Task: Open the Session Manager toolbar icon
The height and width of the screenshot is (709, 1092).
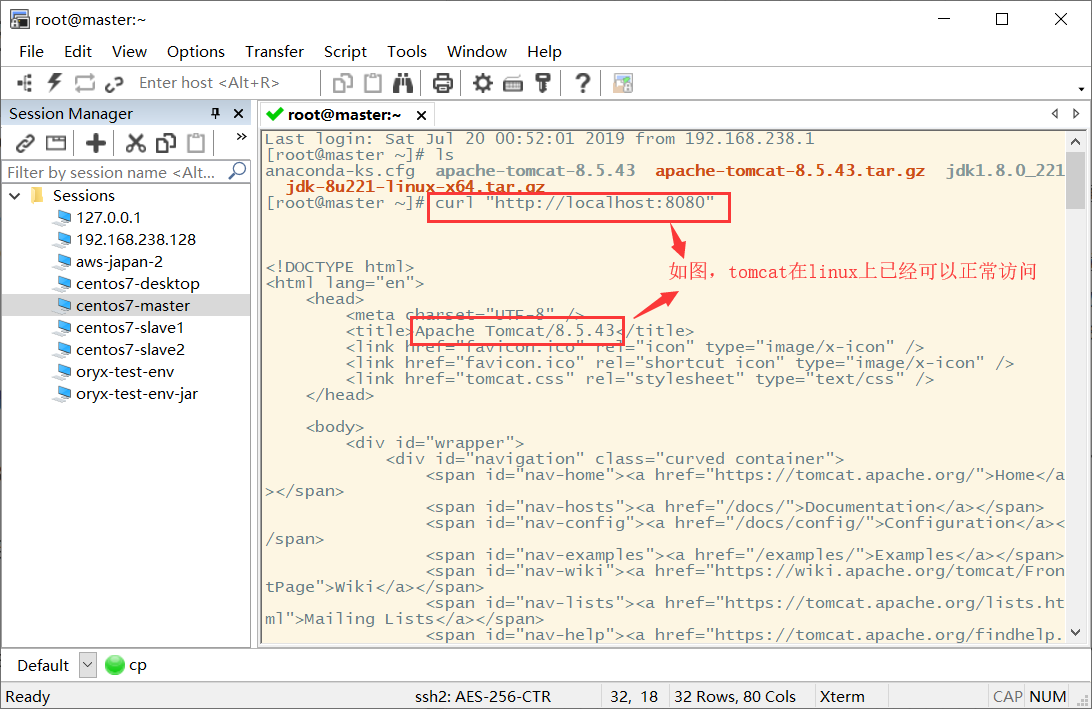Action: 24,84
